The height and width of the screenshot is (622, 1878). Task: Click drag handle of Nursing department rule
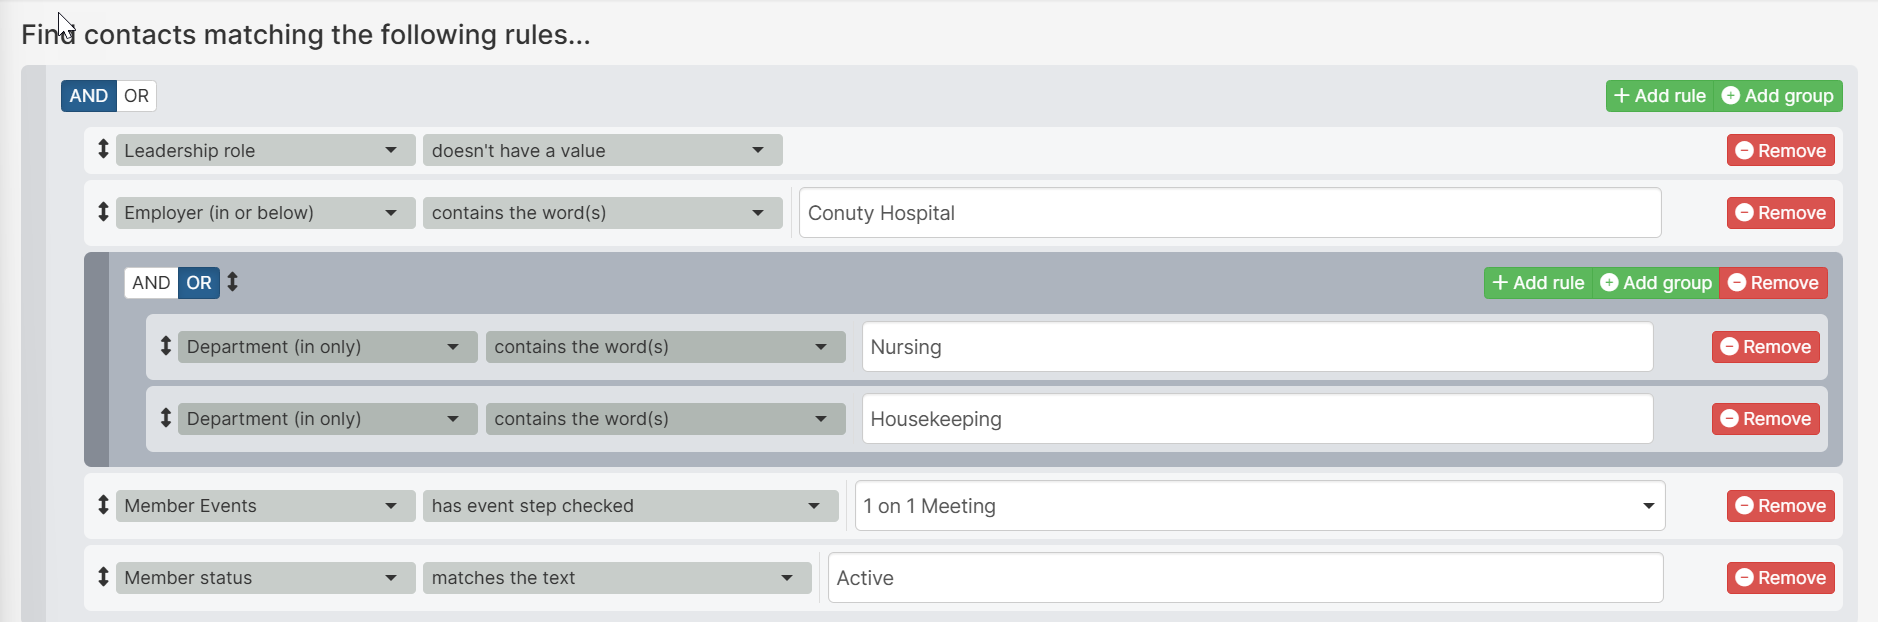click(166, 346)
